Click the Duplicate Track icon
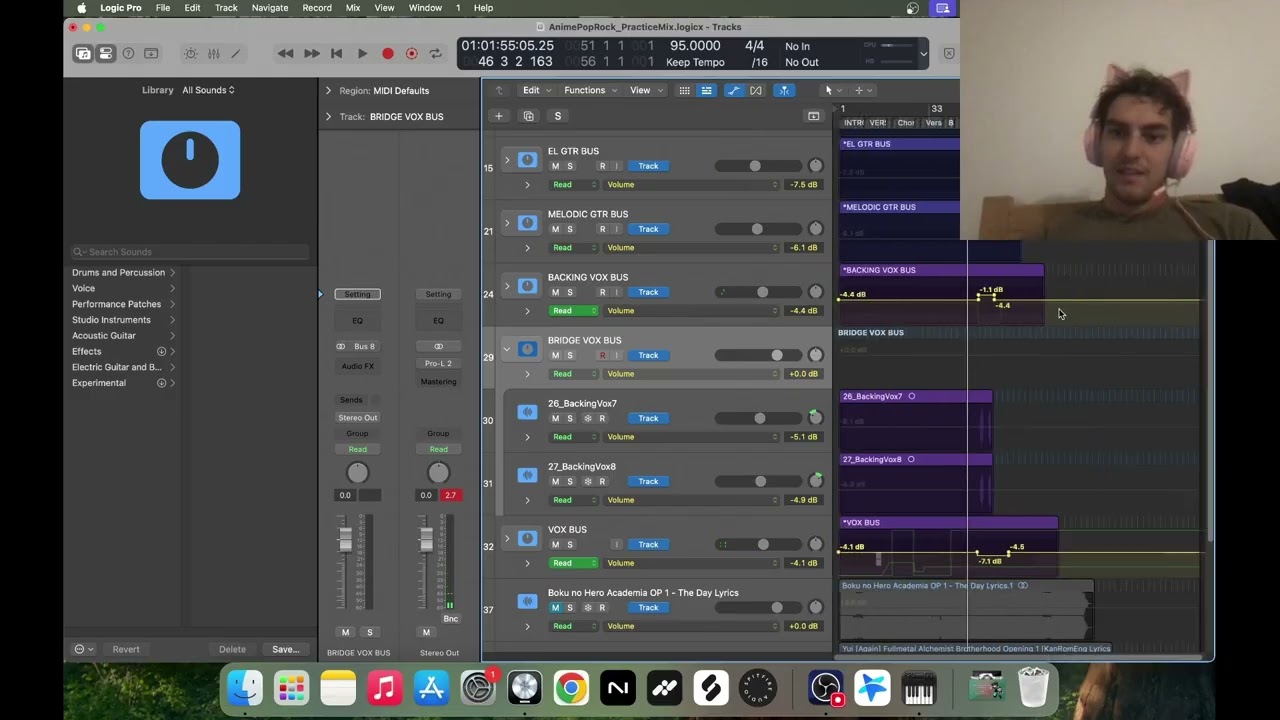Image resolution: width=1280 pixels, height=720 pixels. pyautogui.click(x=529, y=116)
